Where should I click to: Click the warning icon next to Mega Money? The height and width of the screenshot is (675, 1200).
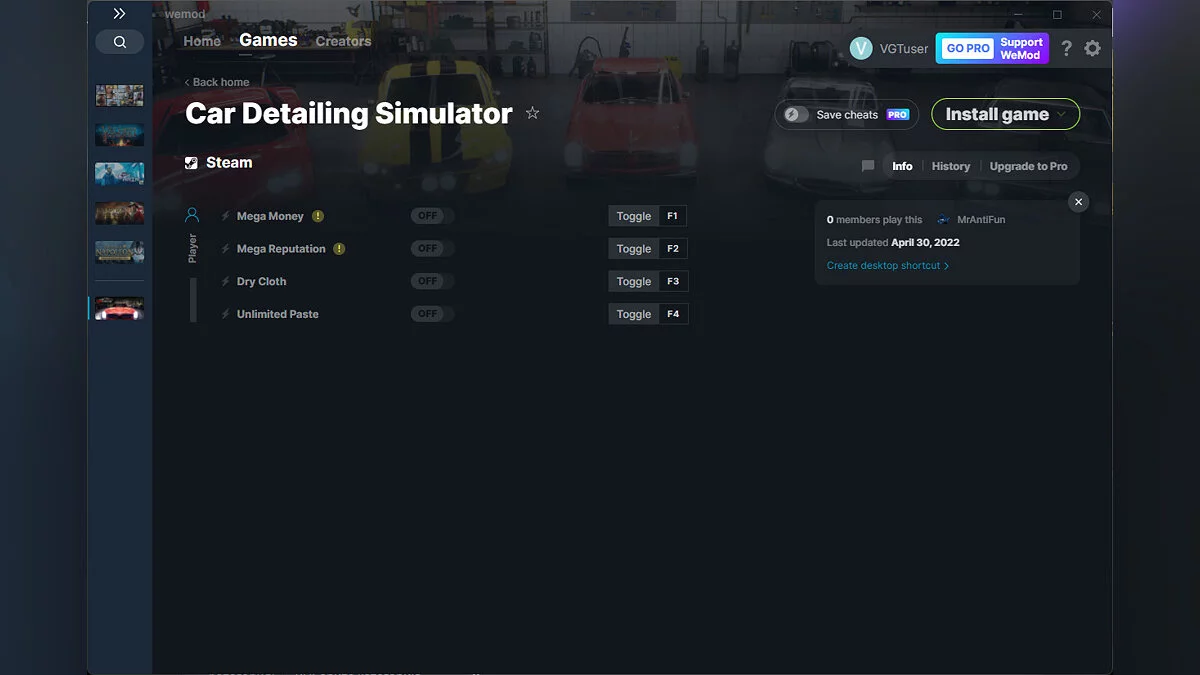coord(318,215)
